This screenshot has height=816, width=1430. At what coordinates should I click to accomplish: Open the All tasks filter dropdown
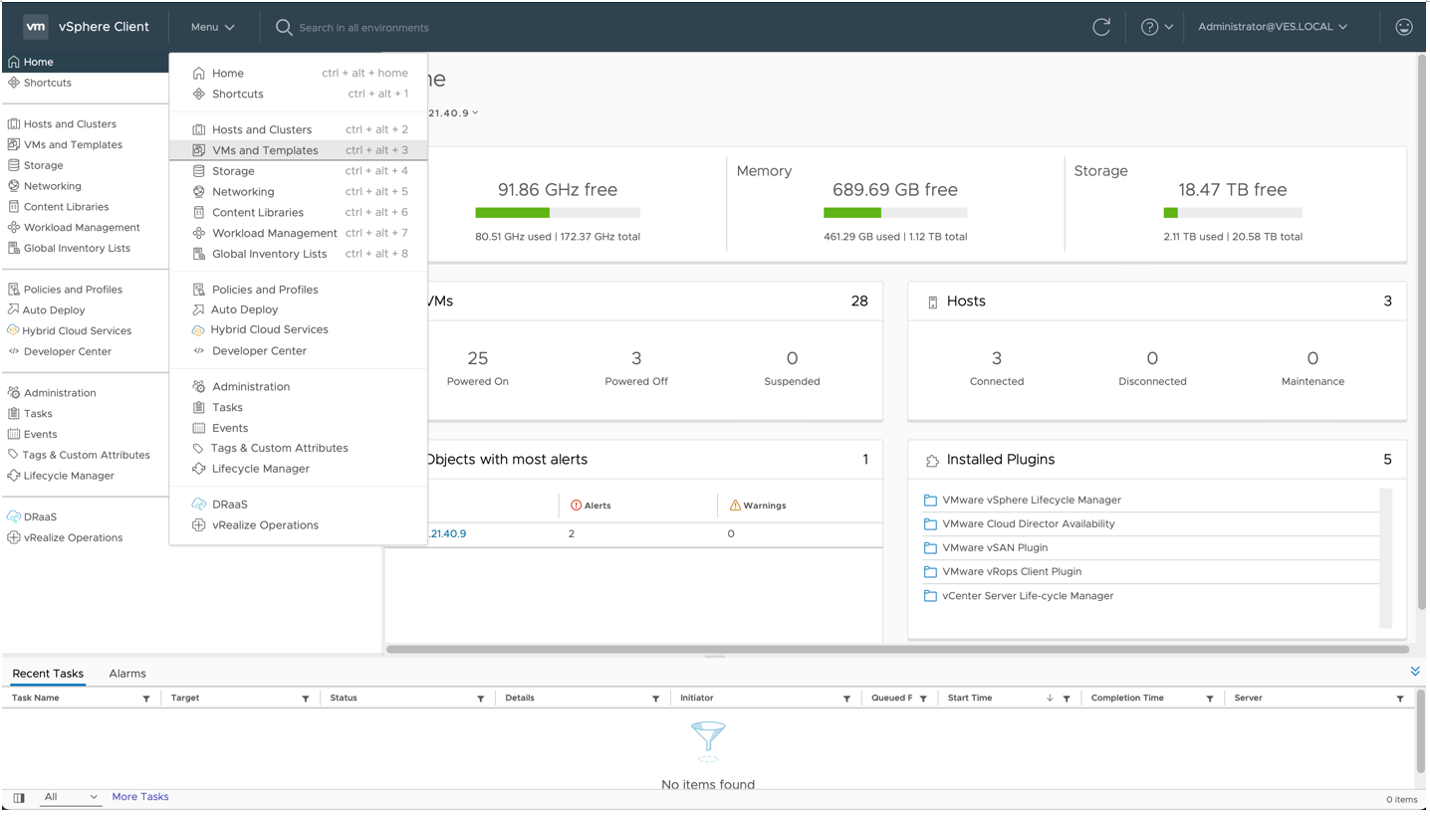click(70, 797)
